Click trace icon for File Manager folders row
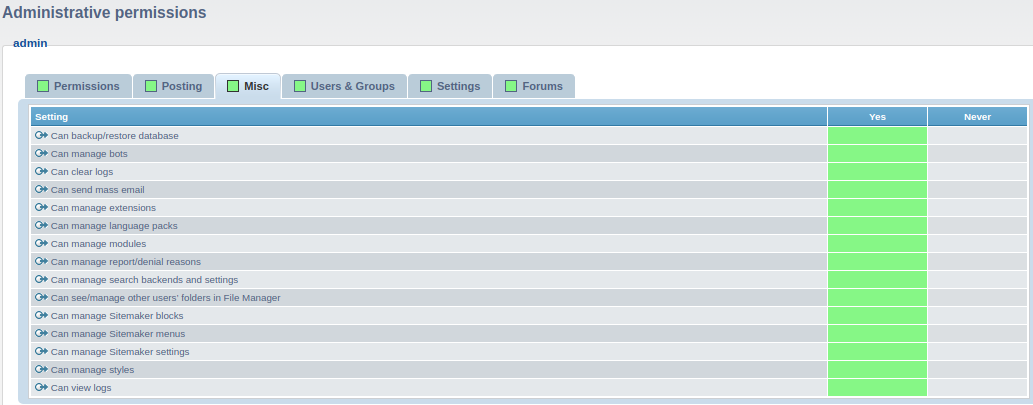 [x=42, y=297]
